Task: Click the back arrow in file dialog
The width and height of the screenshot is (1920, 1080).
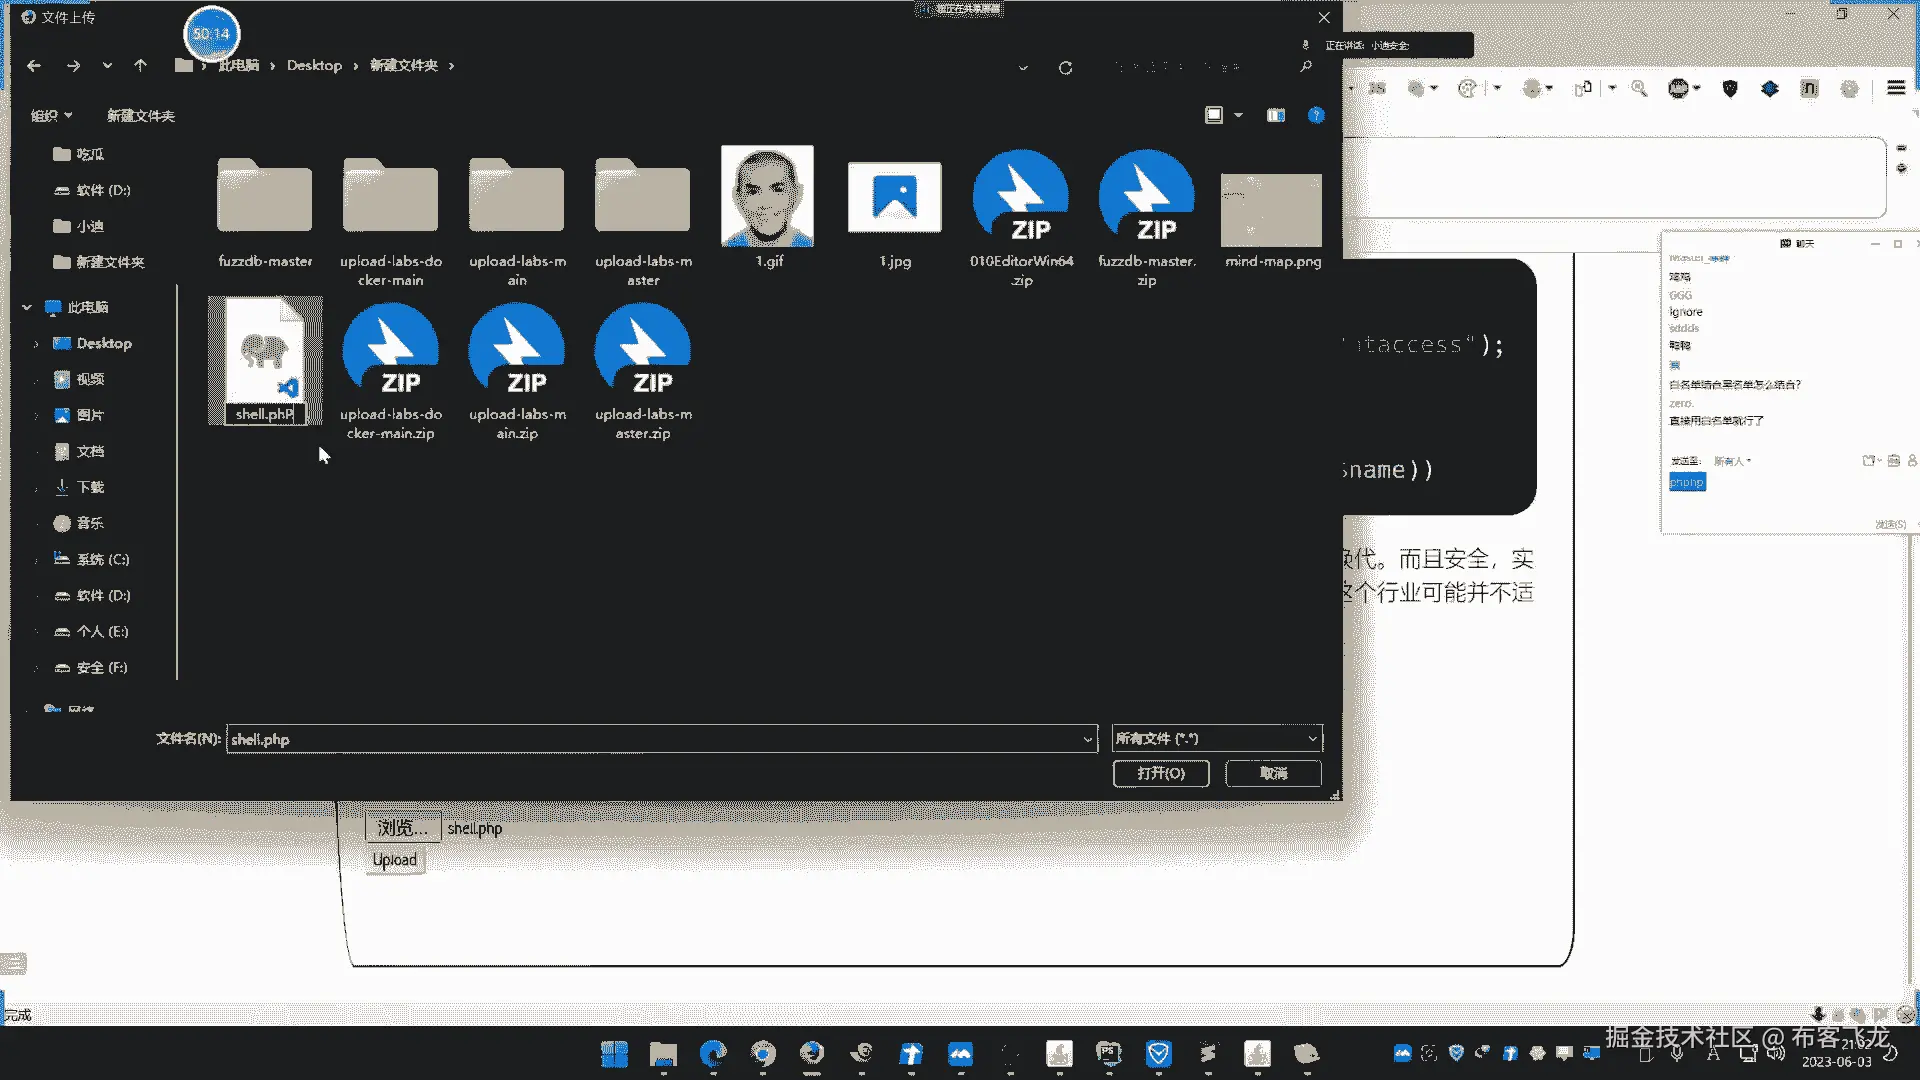Action: pos(34,66)
